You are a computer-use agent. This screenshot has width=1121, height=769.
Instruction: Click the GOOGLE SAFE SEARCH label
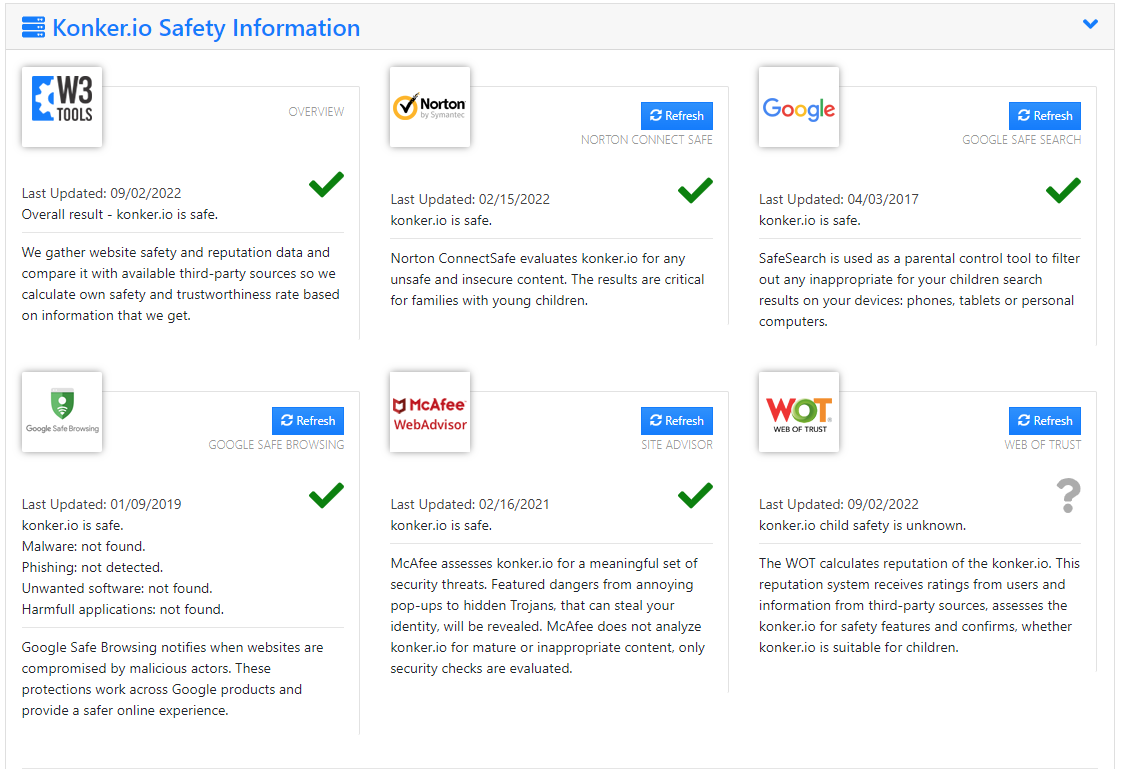pyautogui.click(x=1021, y=140)
